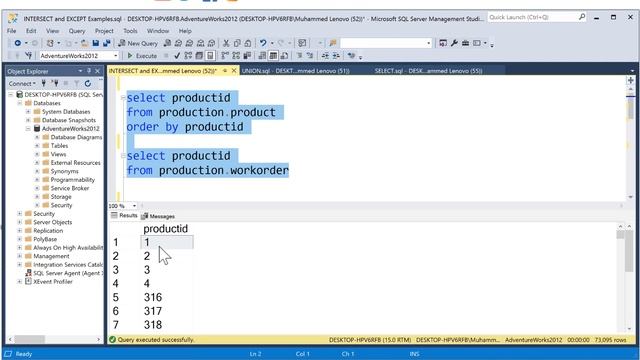
Task: Click the Properties wrench icon
Action: click(x=454, y=43)
